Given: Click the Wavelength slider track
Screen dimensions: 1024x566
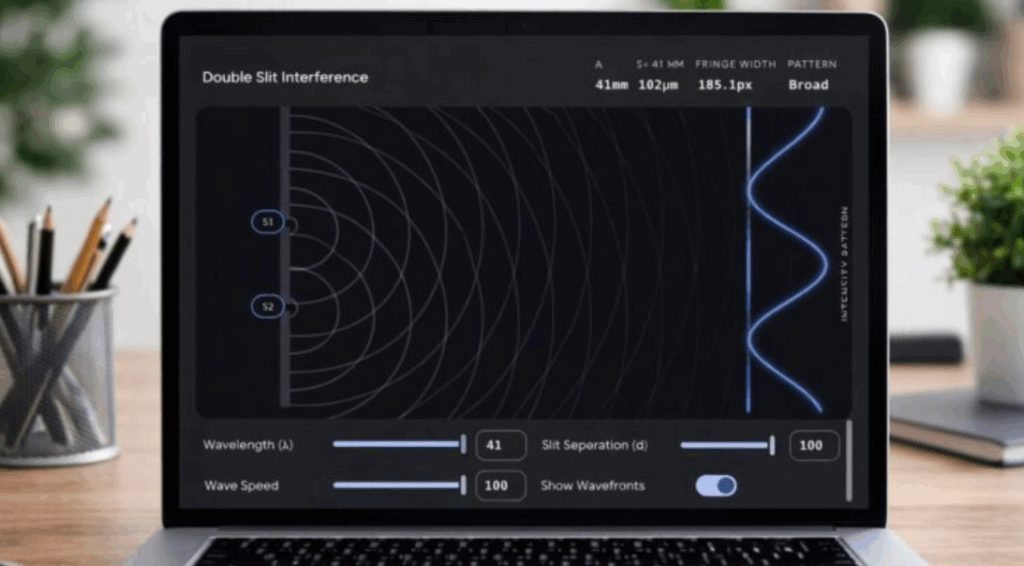Looking at the screenshot, I should tap(395, 444).
